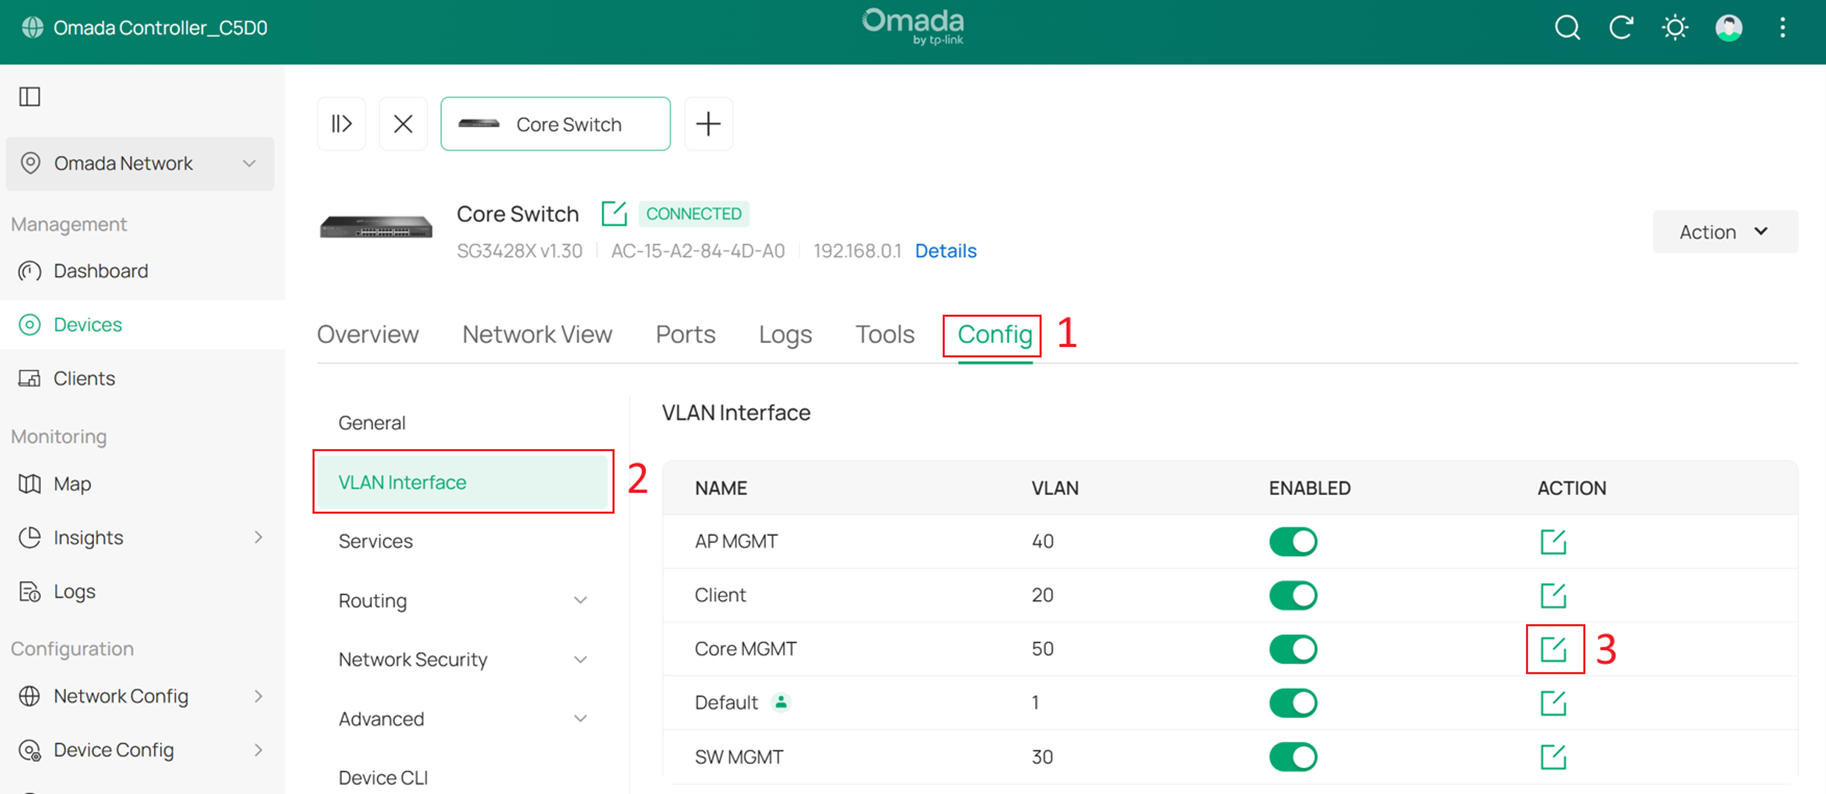This screenshot has height=794, width=1826.
Task: Click the globe icon beside Omada Controller_C5D0
Action: pos(33,28)
